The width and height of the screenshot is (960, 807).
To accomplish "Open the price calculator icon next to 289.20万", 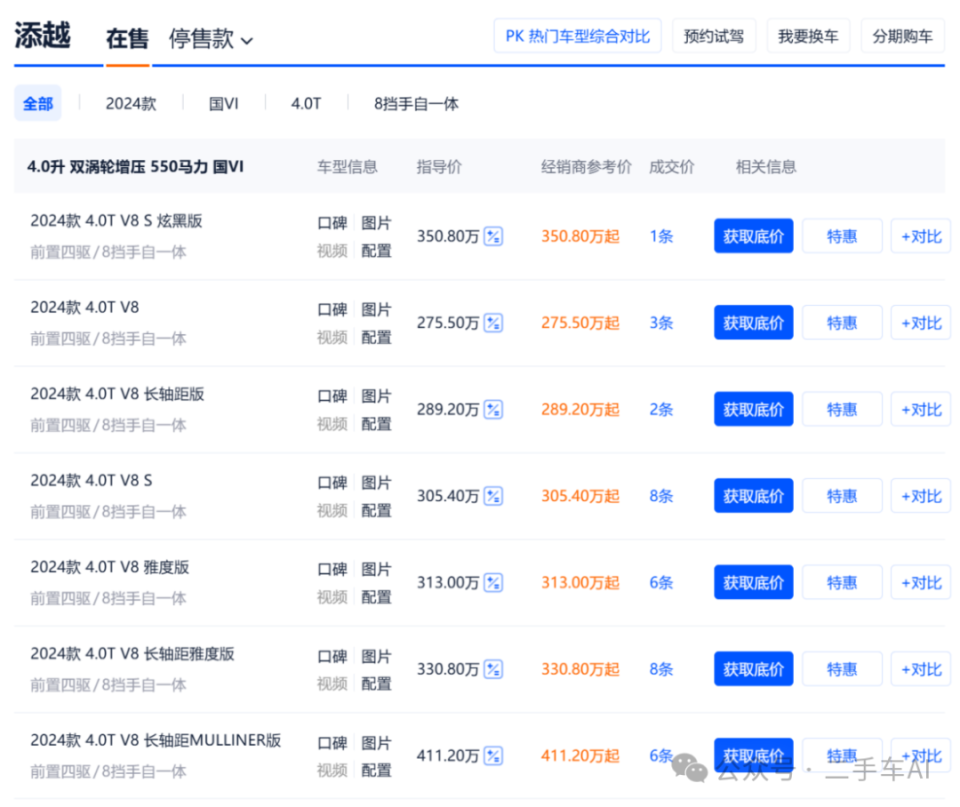I will point(493,409).
